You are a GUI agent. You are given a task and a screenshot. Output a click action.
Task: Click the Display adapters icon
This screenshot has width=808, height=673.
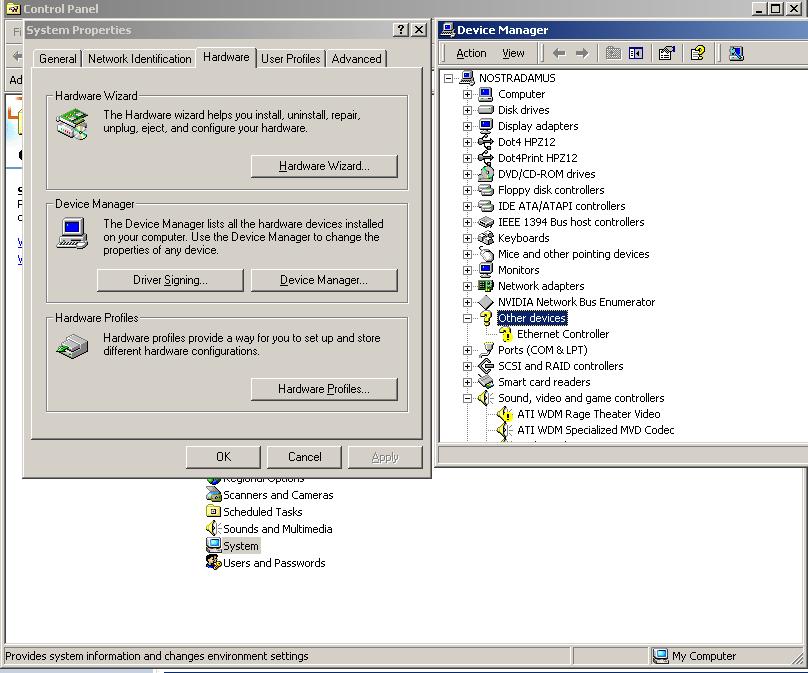click(x=485, y=126)
